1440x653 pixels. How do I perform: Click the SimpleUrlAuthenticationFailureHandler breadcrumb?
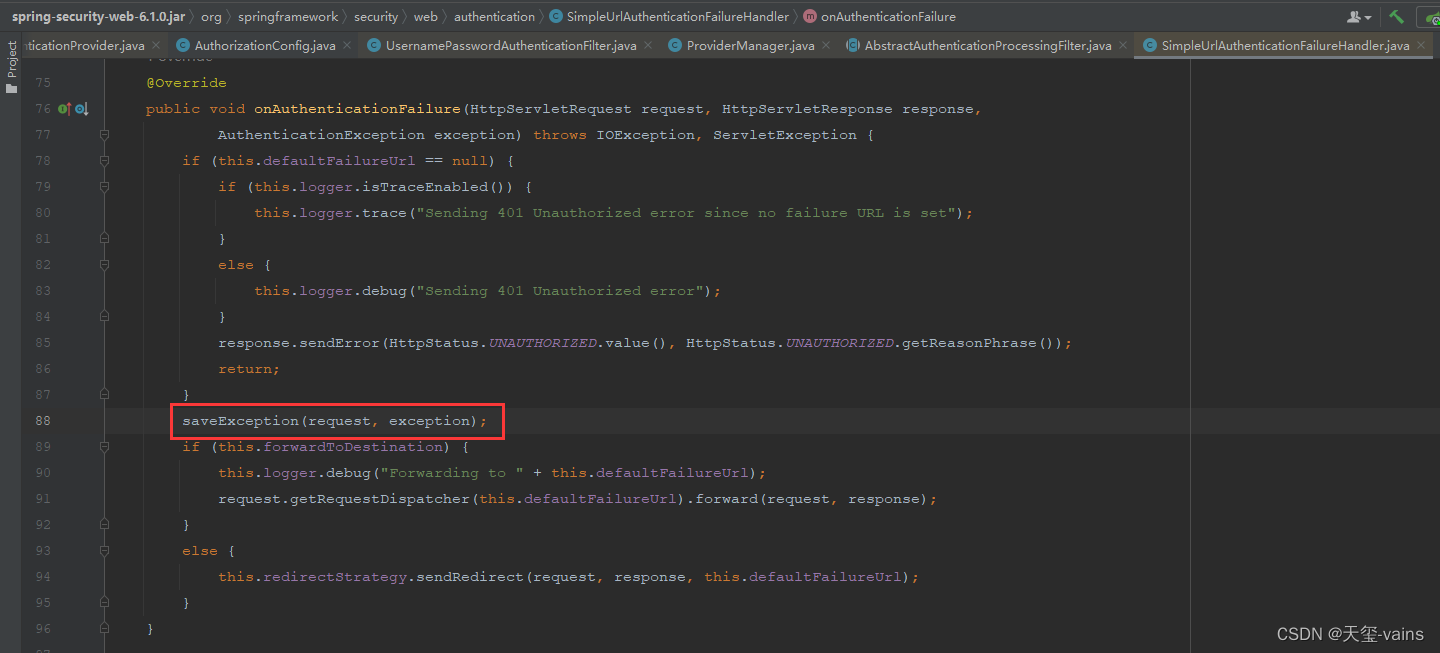pyautogui.click(x=678, y=17)
